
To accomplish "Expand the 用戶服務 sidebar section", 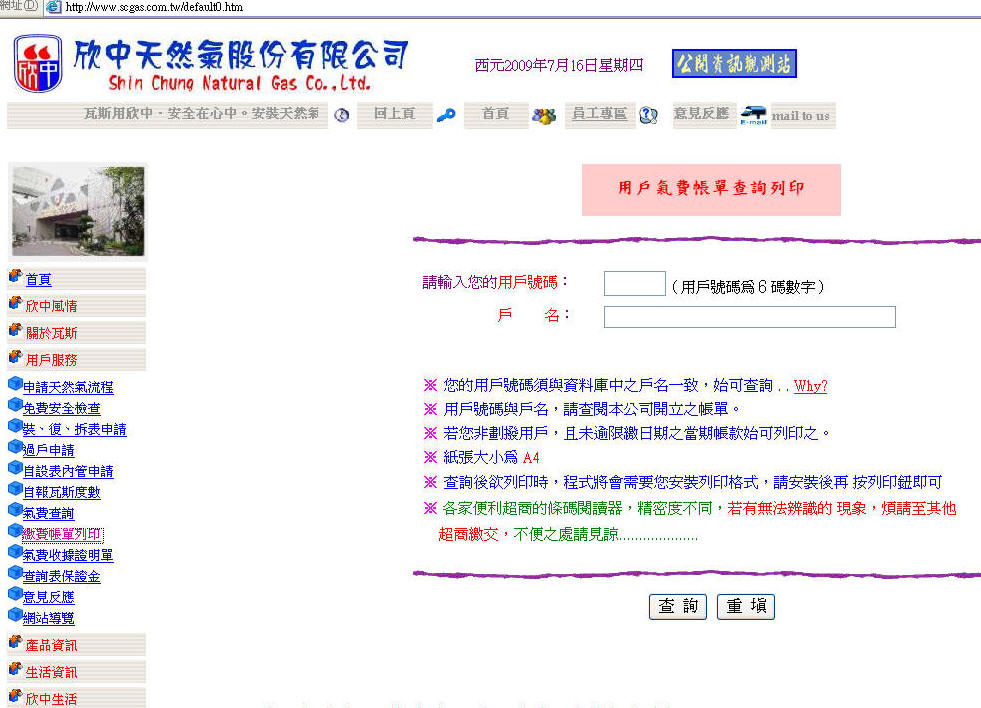I will pos(51,360).
